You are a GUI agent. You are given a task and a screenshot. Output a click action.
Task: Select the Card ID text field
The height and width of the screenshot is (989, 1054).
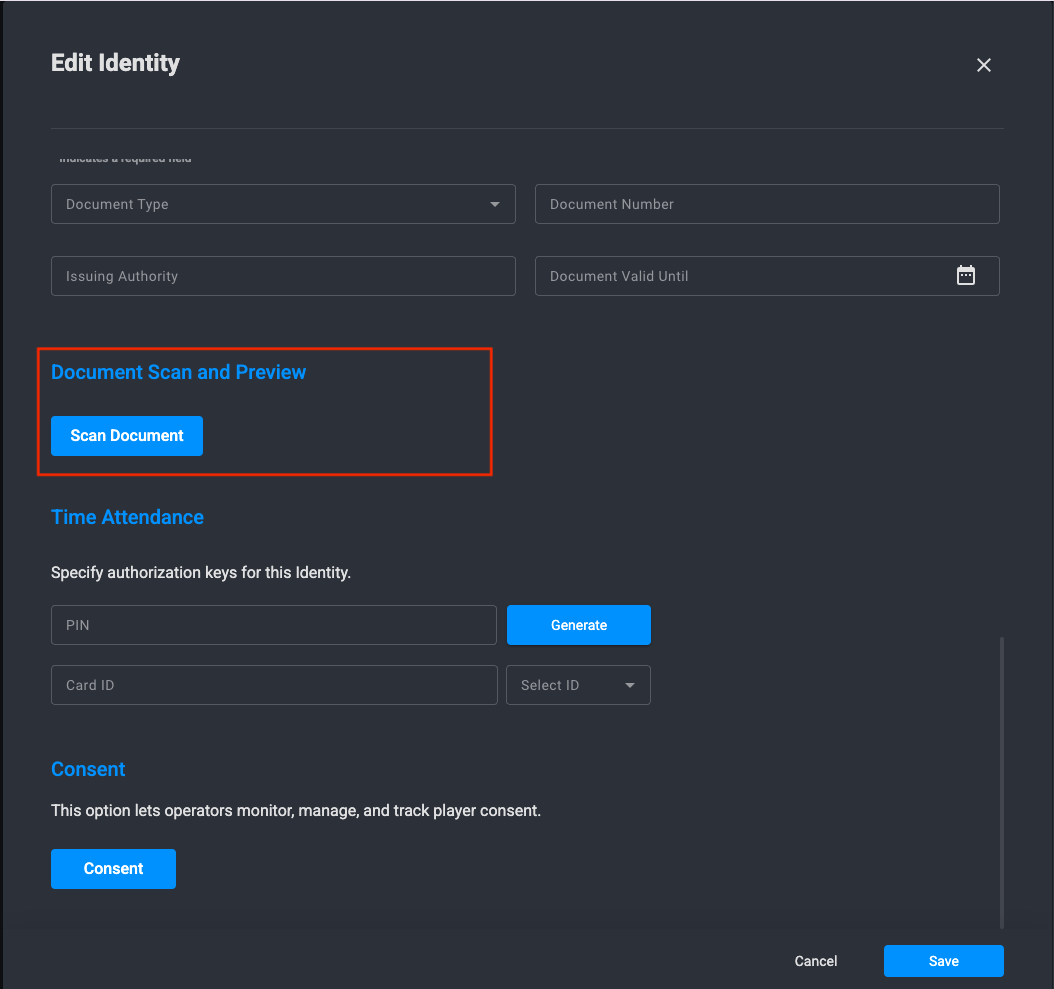point(274,685)
